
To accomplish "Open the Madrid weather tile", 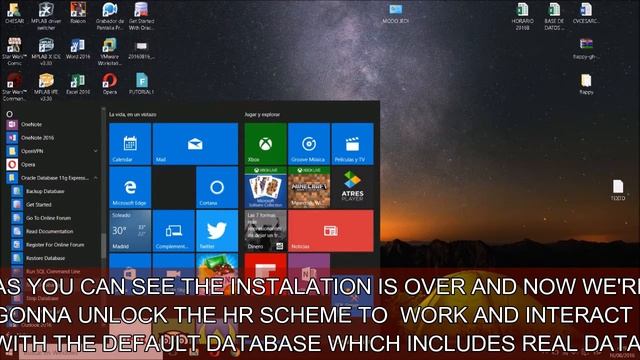I will coord(130,231).
